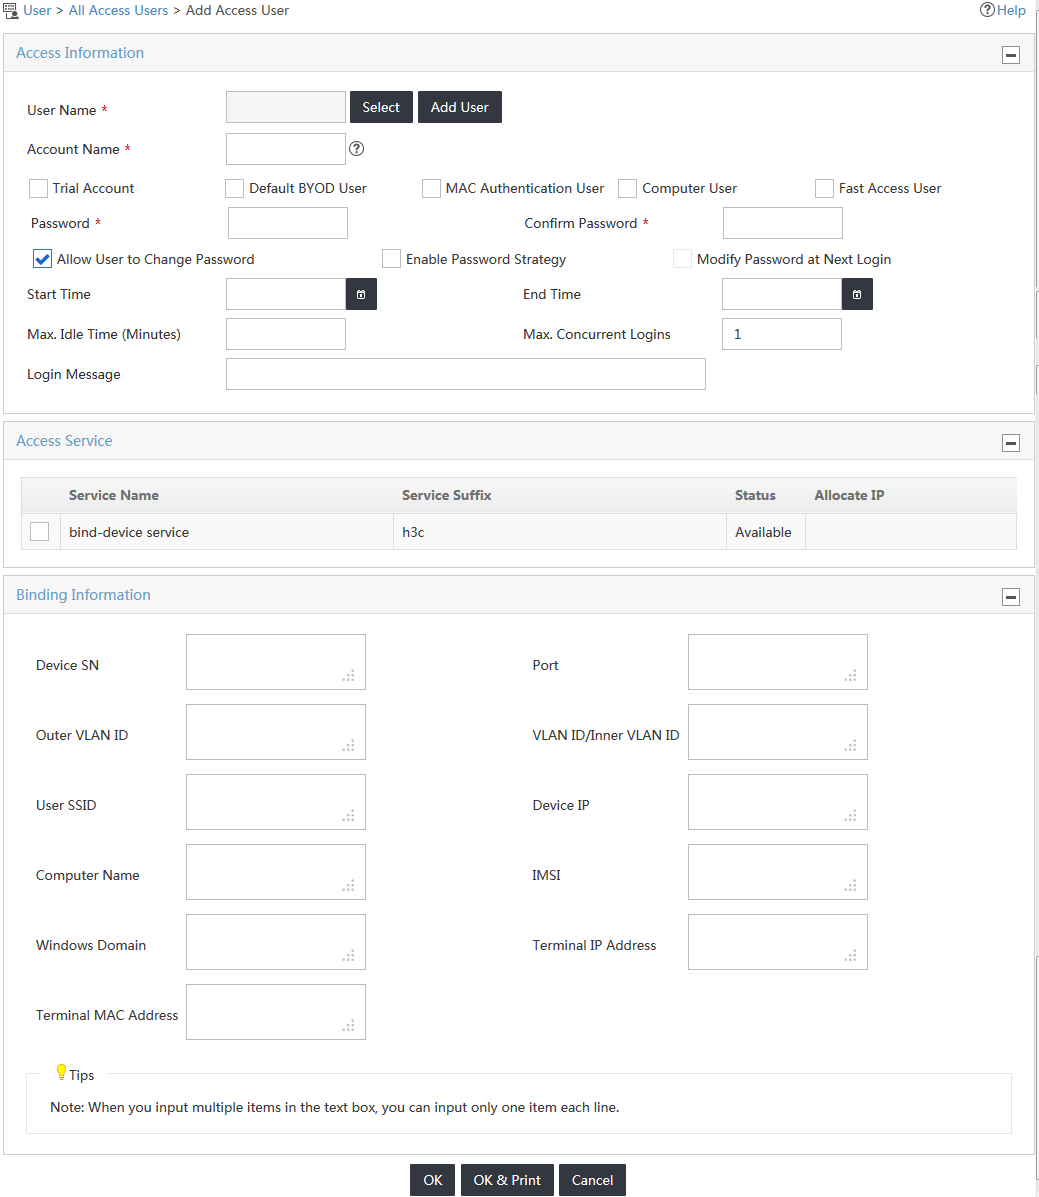Open the End Time calendar picker

click(857, 294)
